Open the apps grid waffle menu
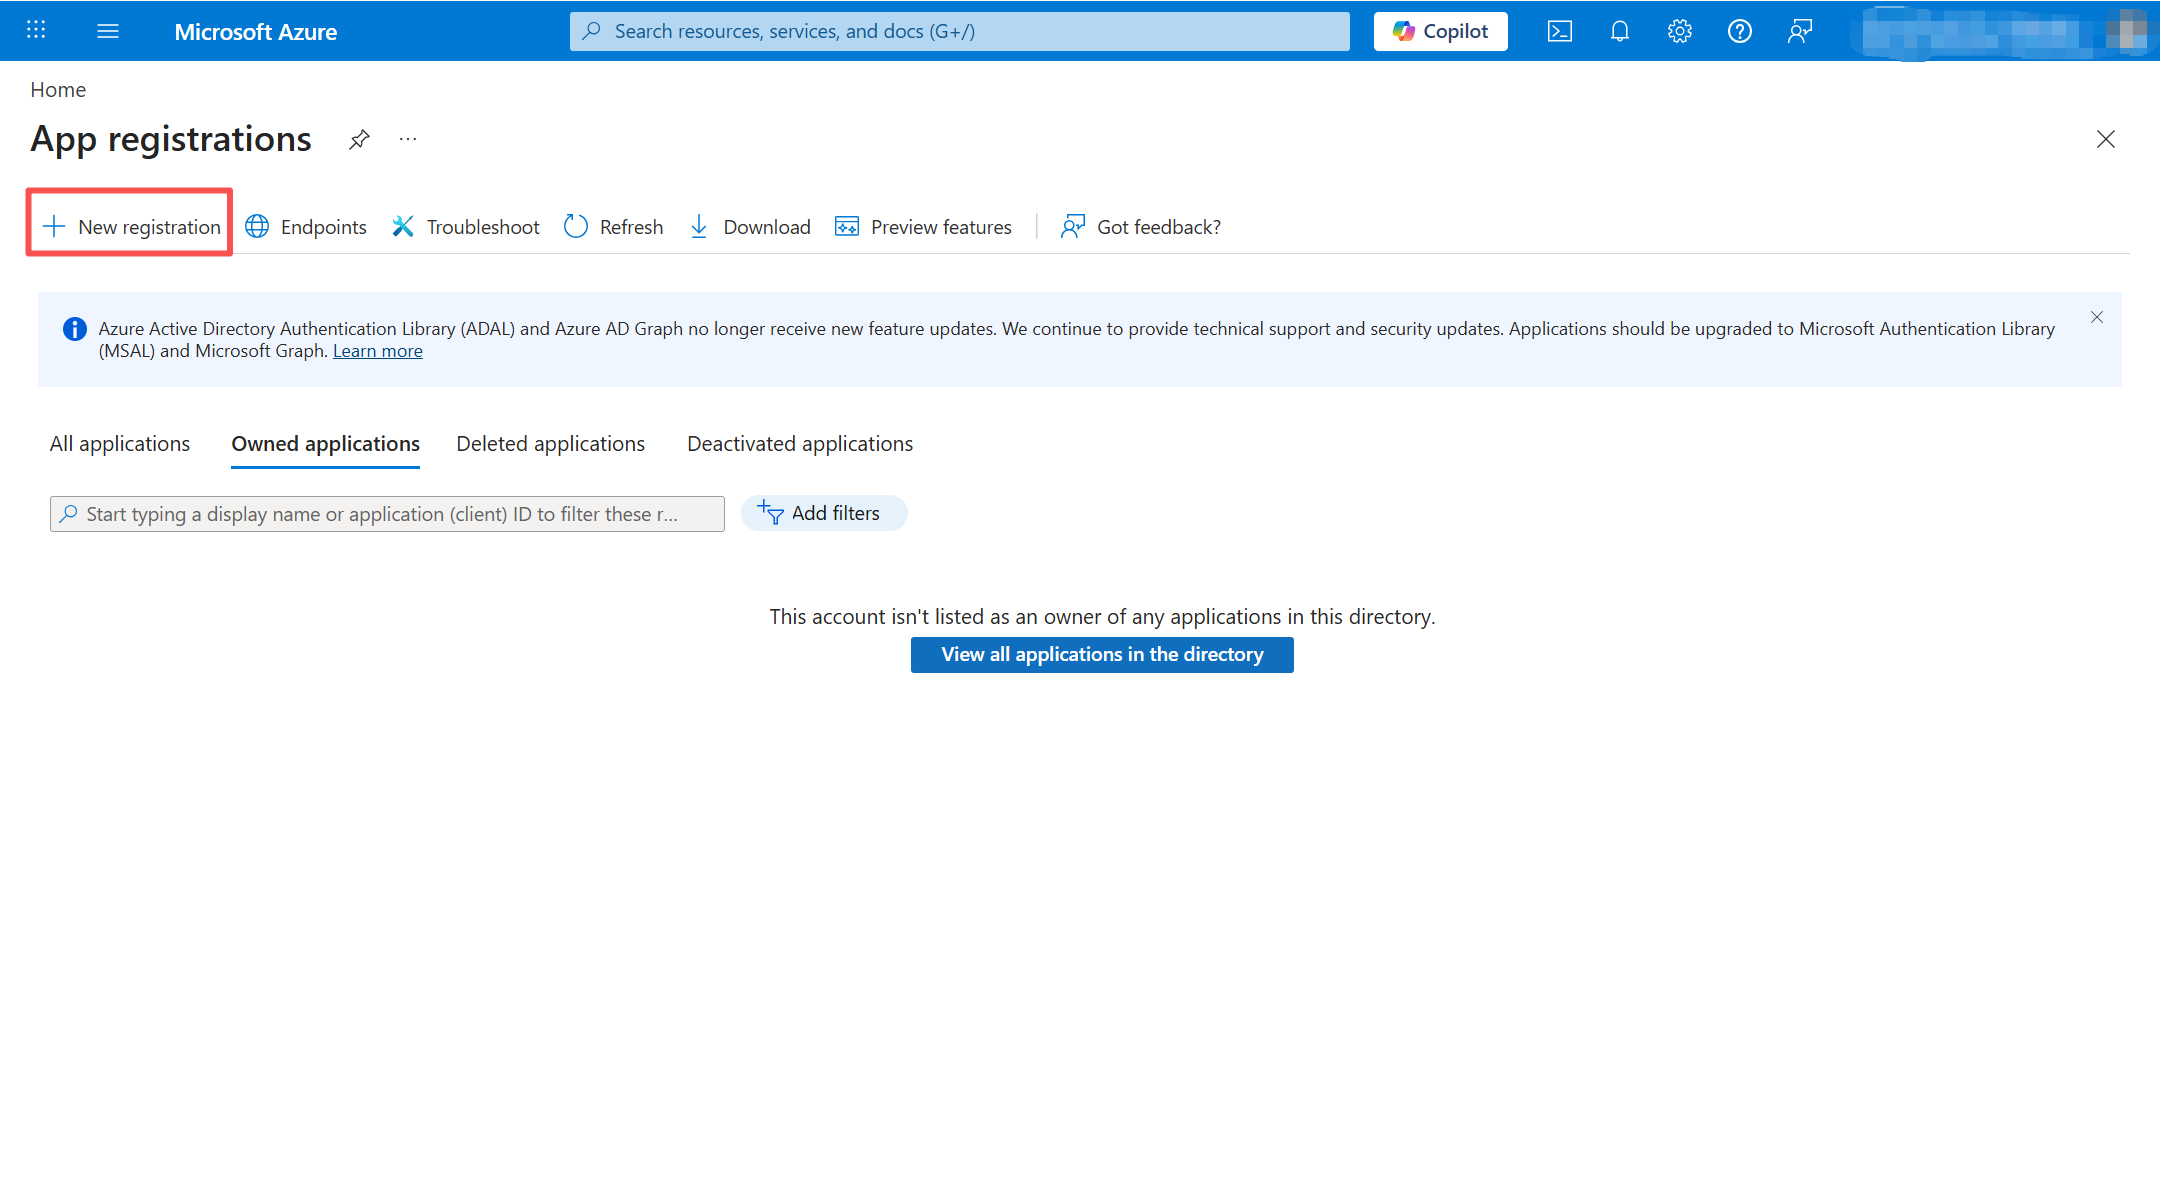Screen dimensions: 2160x1187 tap(36, 30)
